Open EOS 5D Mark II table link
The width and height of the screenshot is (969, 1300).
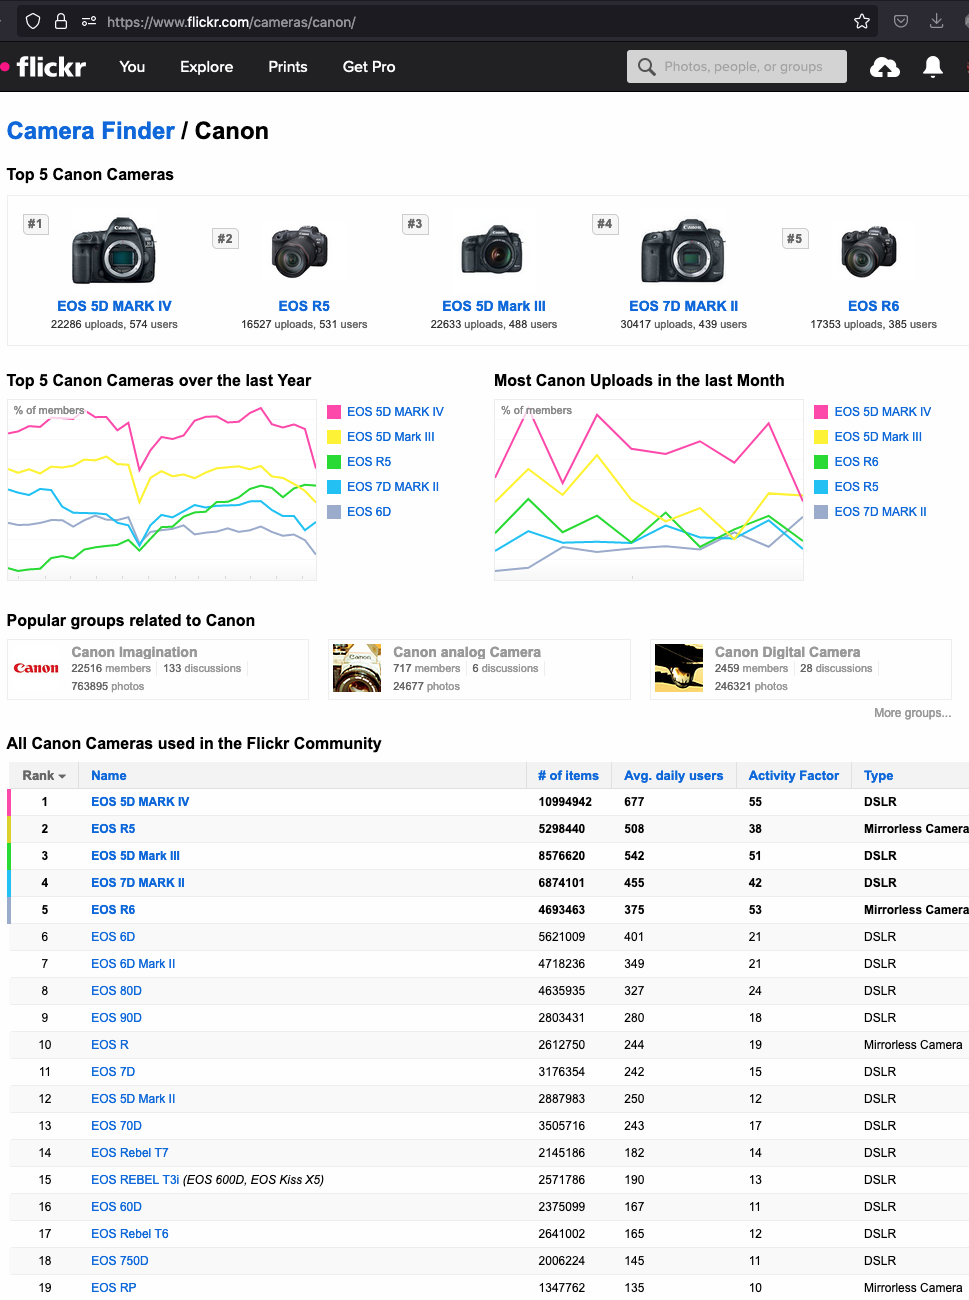133,1099
